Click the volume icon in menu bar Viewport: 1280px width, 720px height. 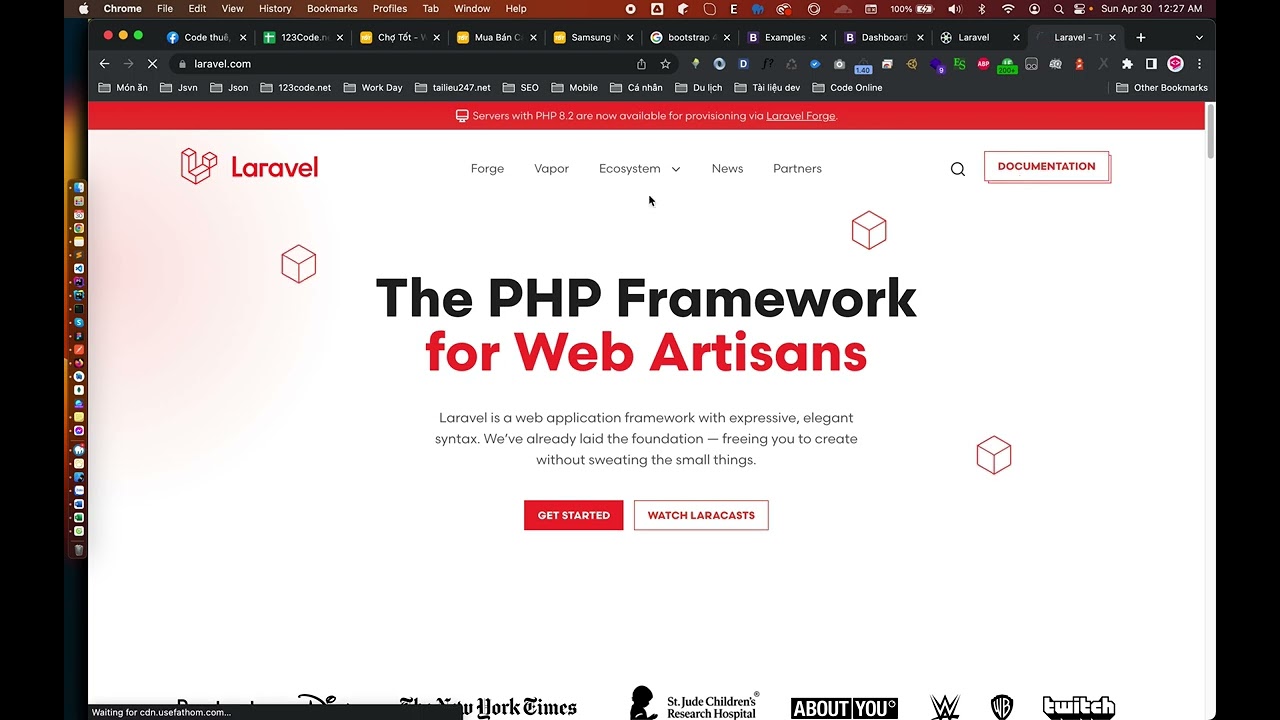[954, 9]
